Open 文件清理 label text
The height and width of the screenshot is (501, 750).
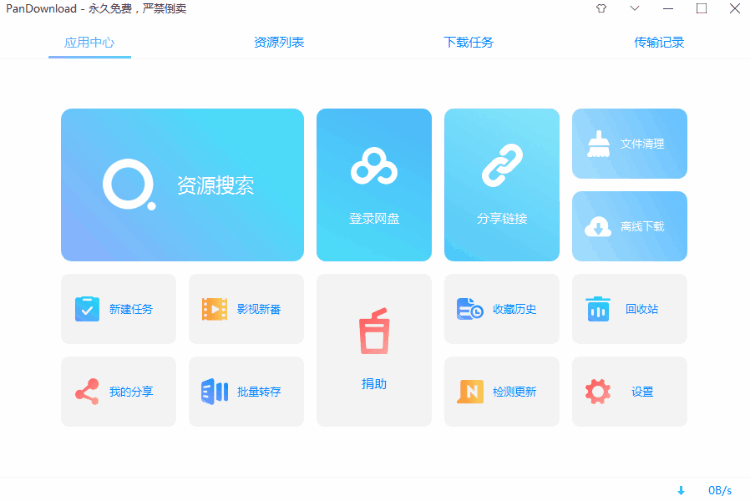(x=642, y=144)
